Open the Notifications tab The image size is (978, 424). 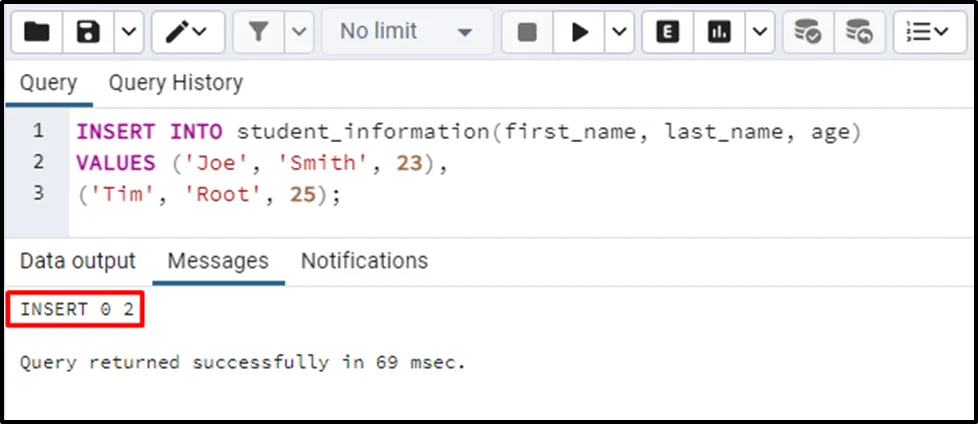click(x=364, y=261)
